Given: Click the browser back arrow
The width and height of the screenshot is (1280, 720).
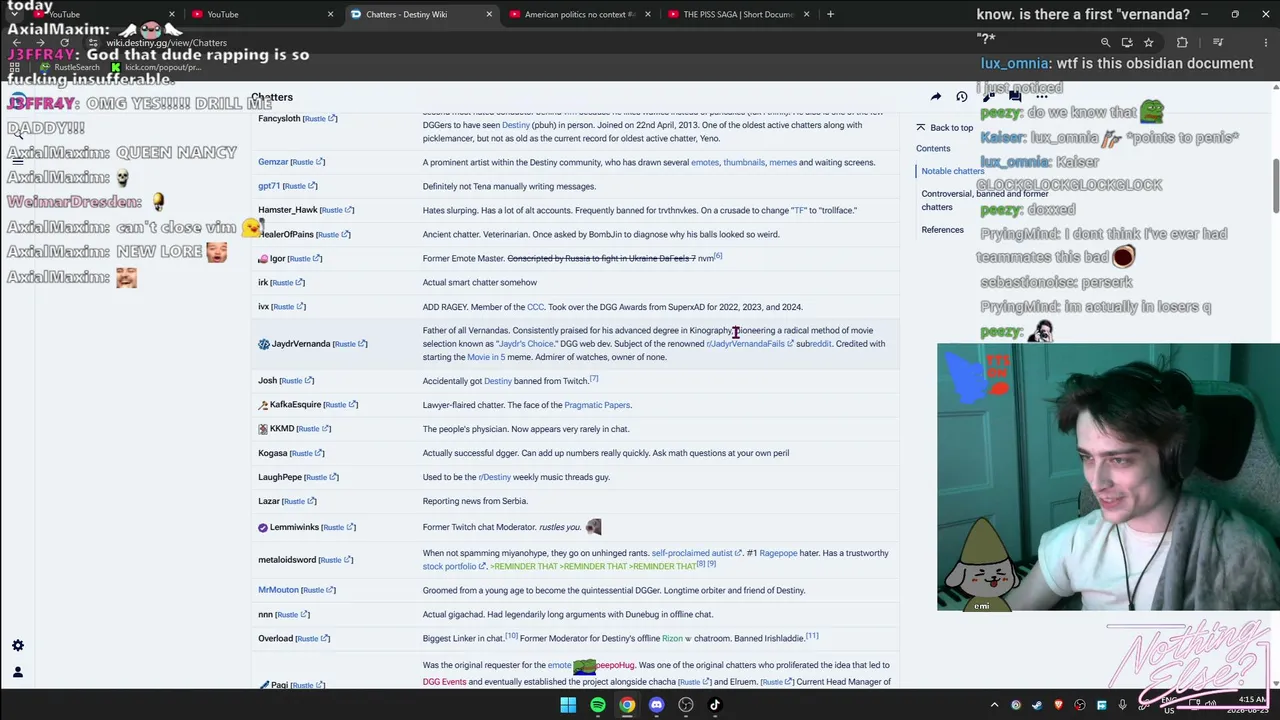Looking at the screenshot, I should pyautogui.click(x=18, y=42).
